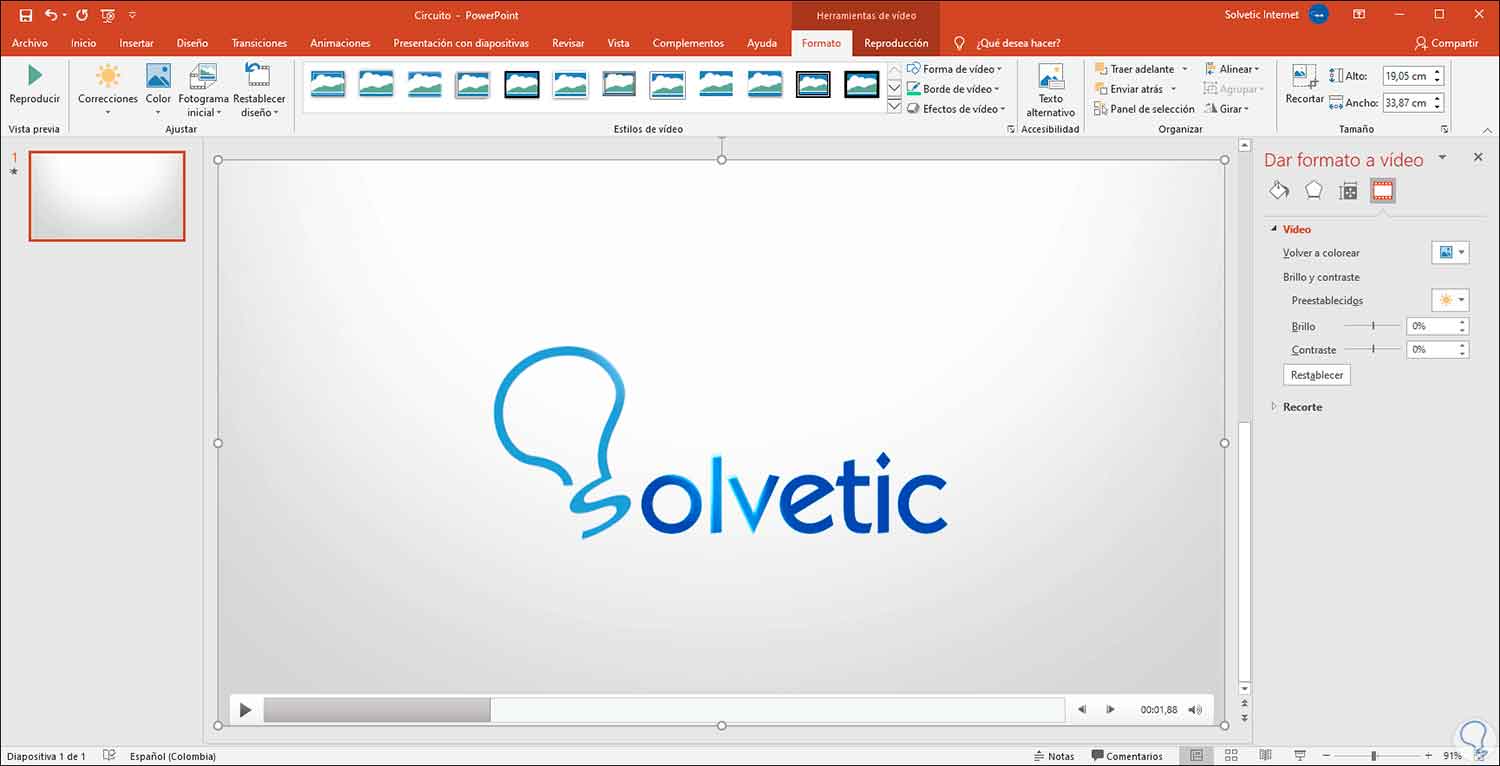Image resolution: width=1500 pixels, height=766 pixels.
Task: Open Comentarios from the status bar
Action: (1127, 756)
